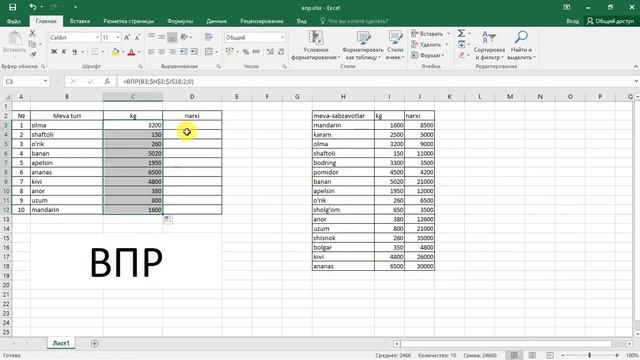Open Условное форматирование menu

click(x=316, y=45)
